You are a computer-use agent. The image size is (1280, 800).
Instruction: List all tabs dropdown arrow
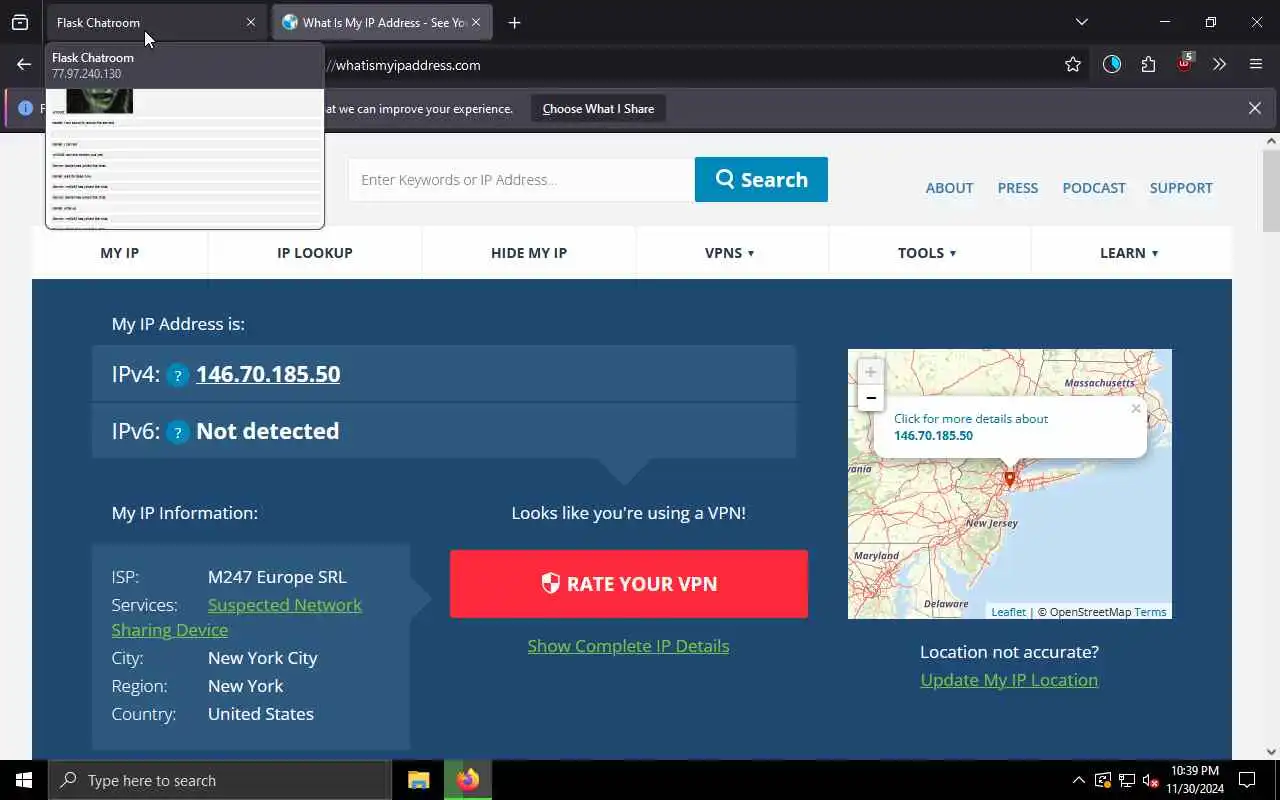[1081, 22]
